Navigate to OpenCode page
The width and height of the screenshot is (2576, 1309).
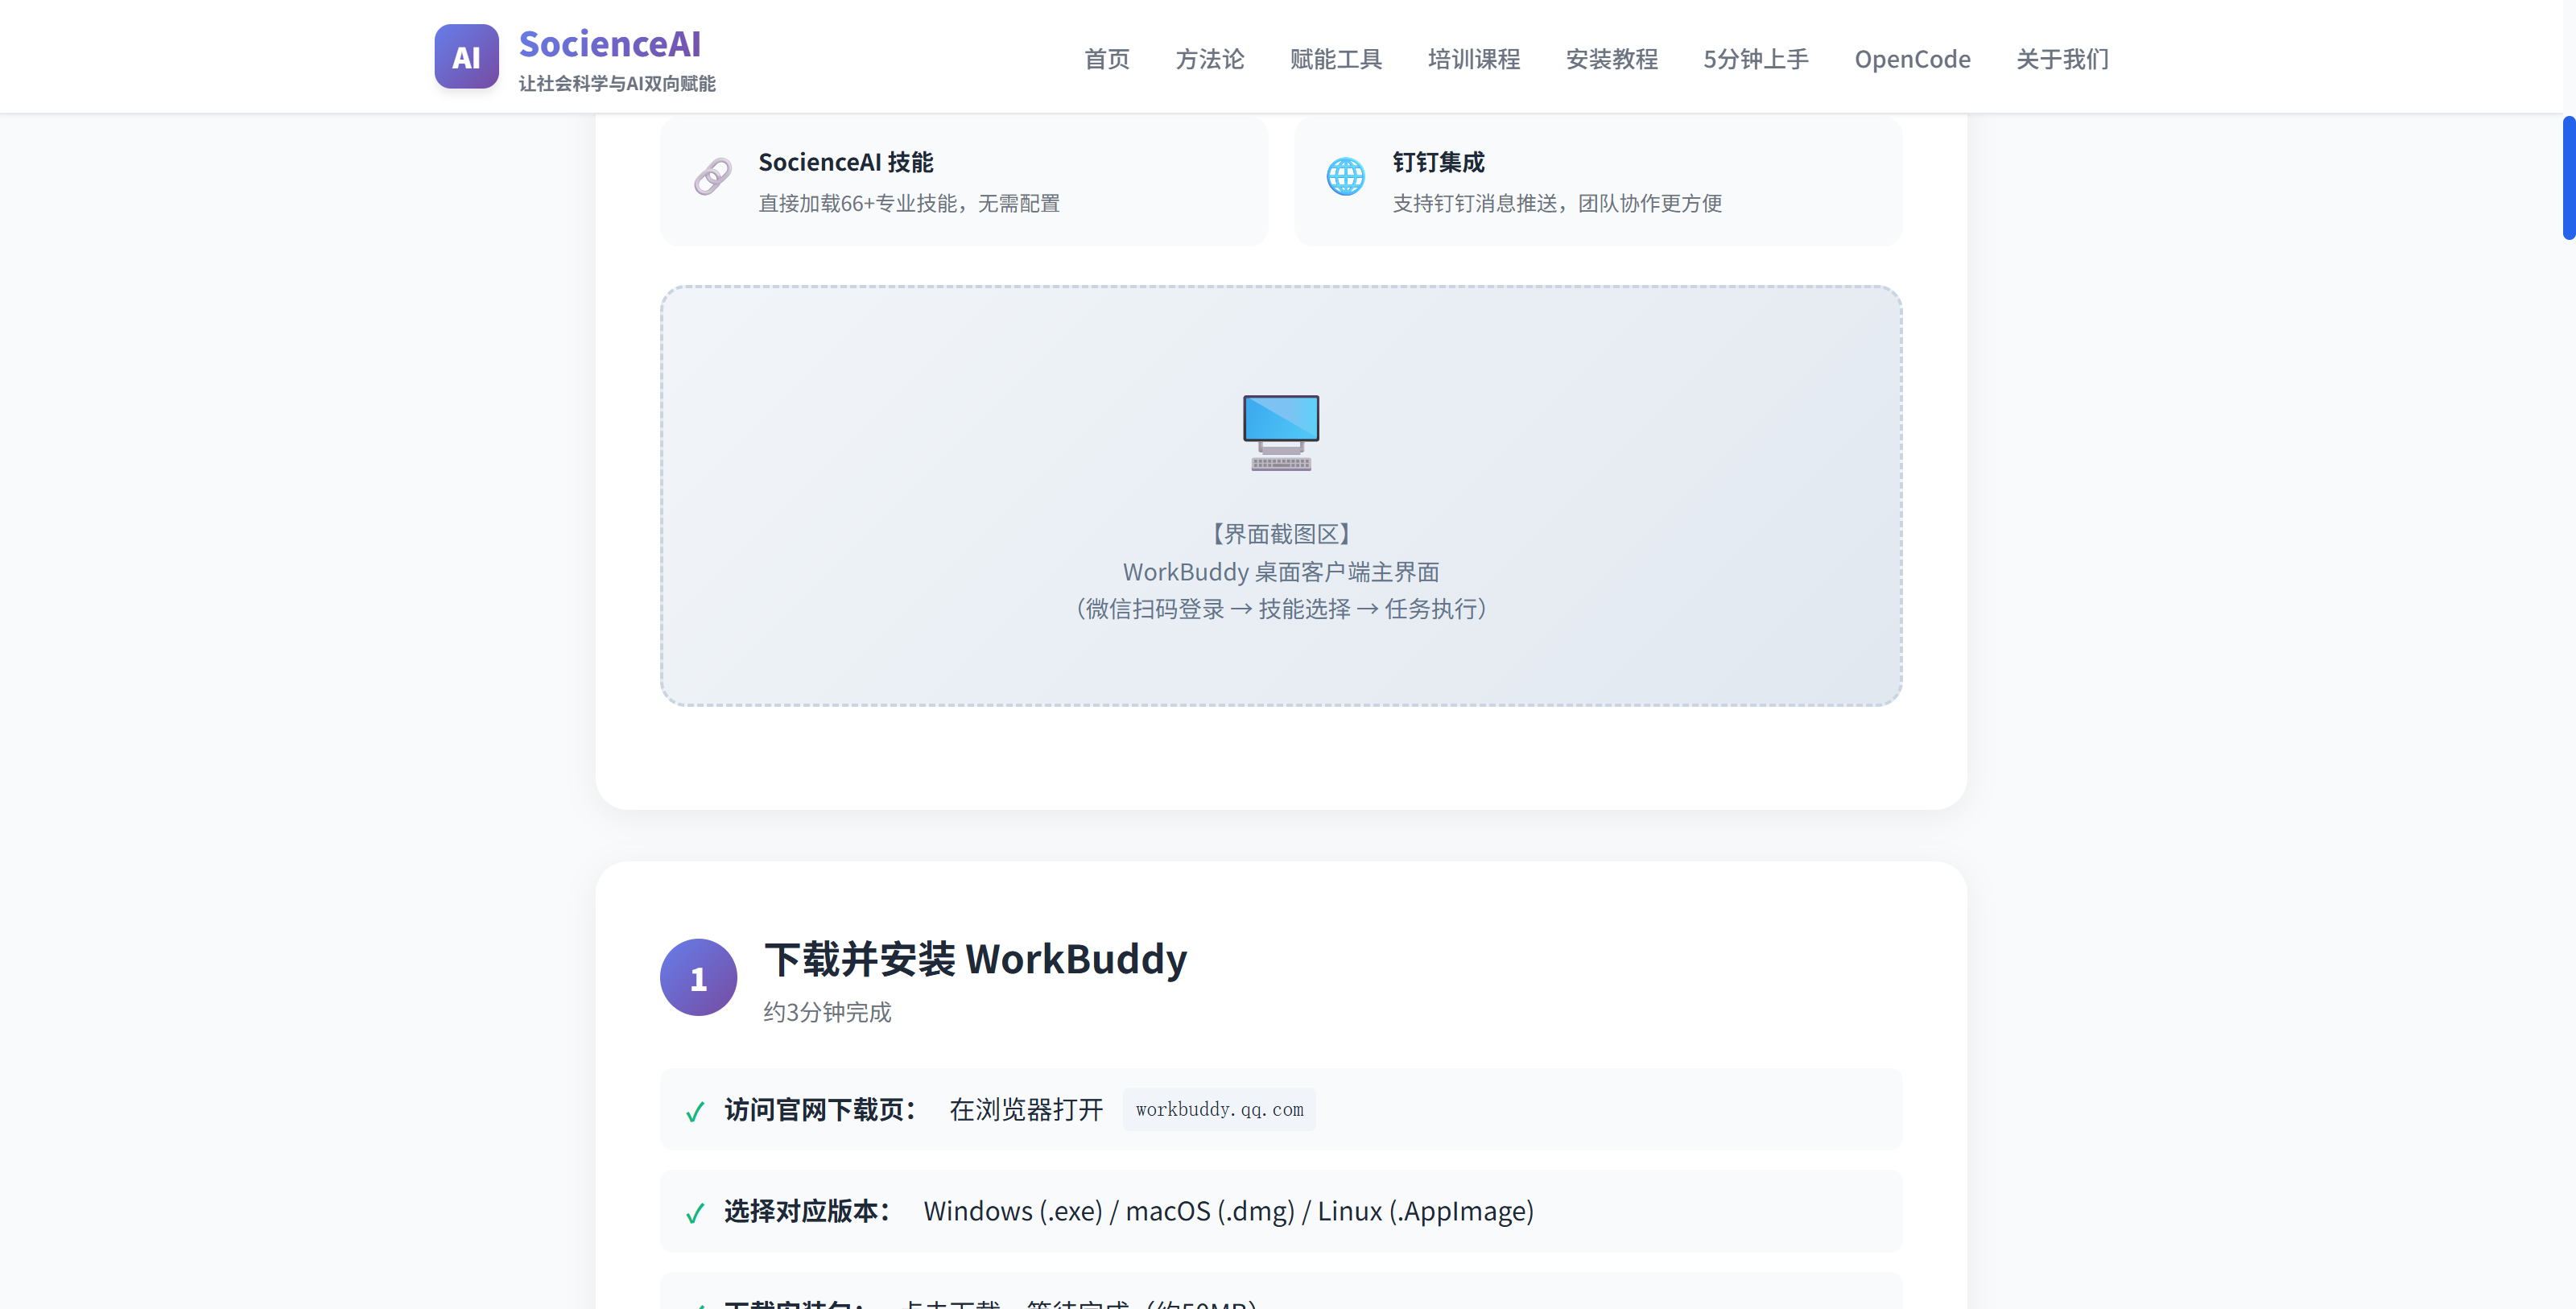(x=1912, y=59)
